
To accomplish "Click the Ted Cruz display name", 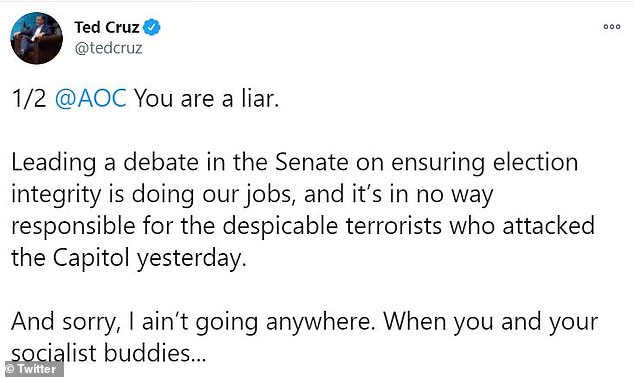I will [107, 27].
